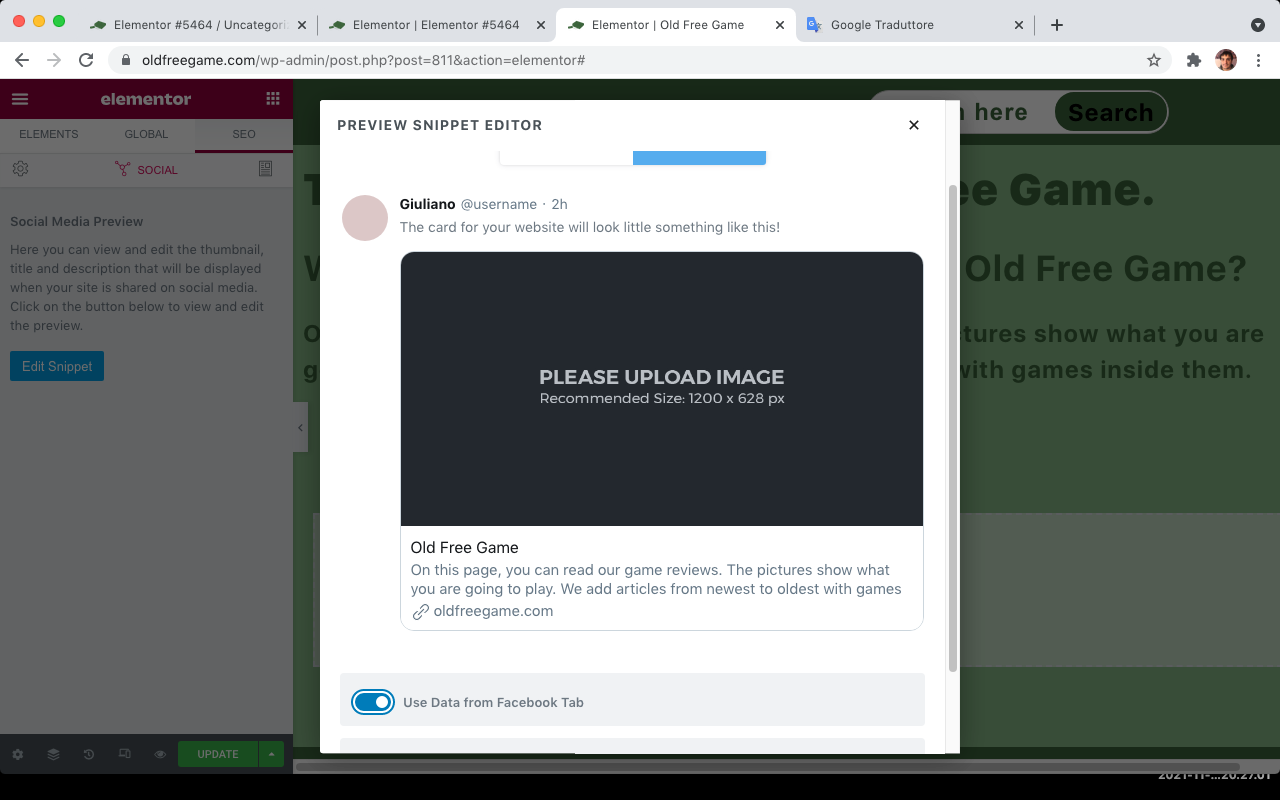The image size is (1280, 800).
Task: Click Giuliano's profile avatar circle
Action: click(x=365, y=218)
